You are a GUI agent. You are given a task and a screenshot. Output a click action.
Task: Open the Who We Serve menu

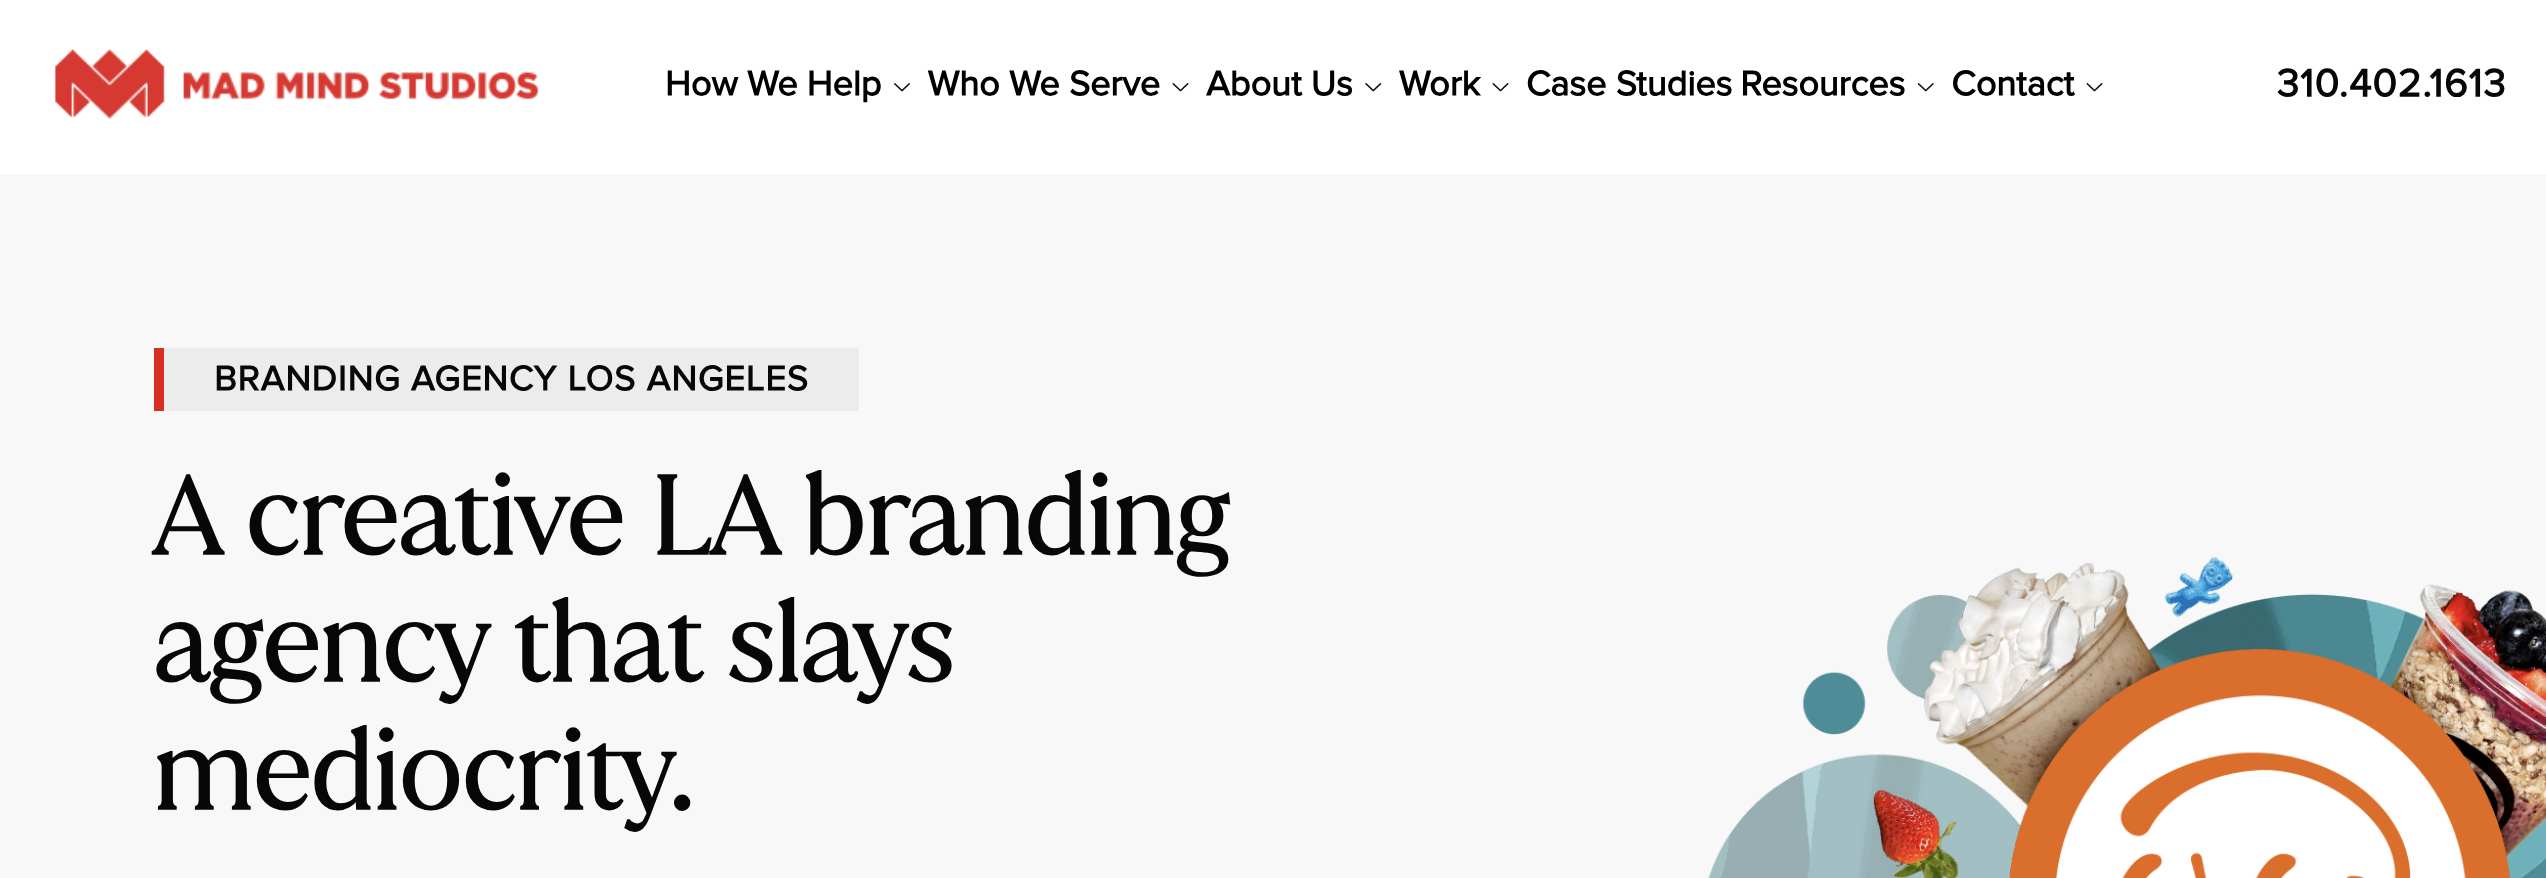1043,84
